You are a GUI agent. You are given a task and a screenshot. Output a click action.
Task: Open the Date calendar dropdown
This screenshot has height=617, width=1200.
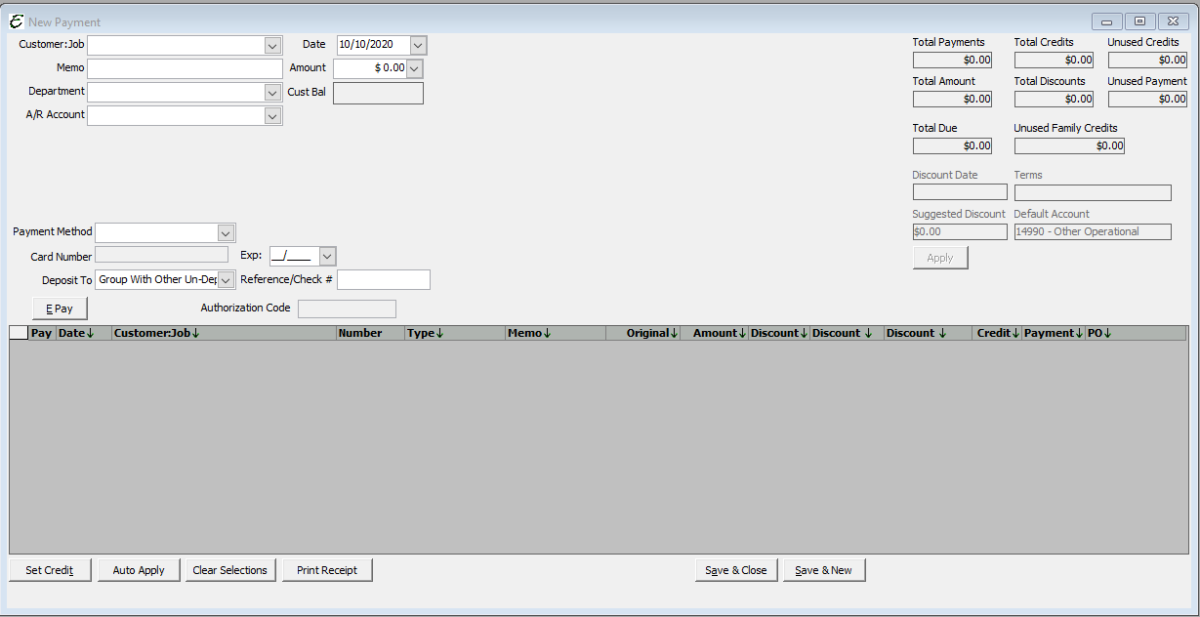(417, 44)
